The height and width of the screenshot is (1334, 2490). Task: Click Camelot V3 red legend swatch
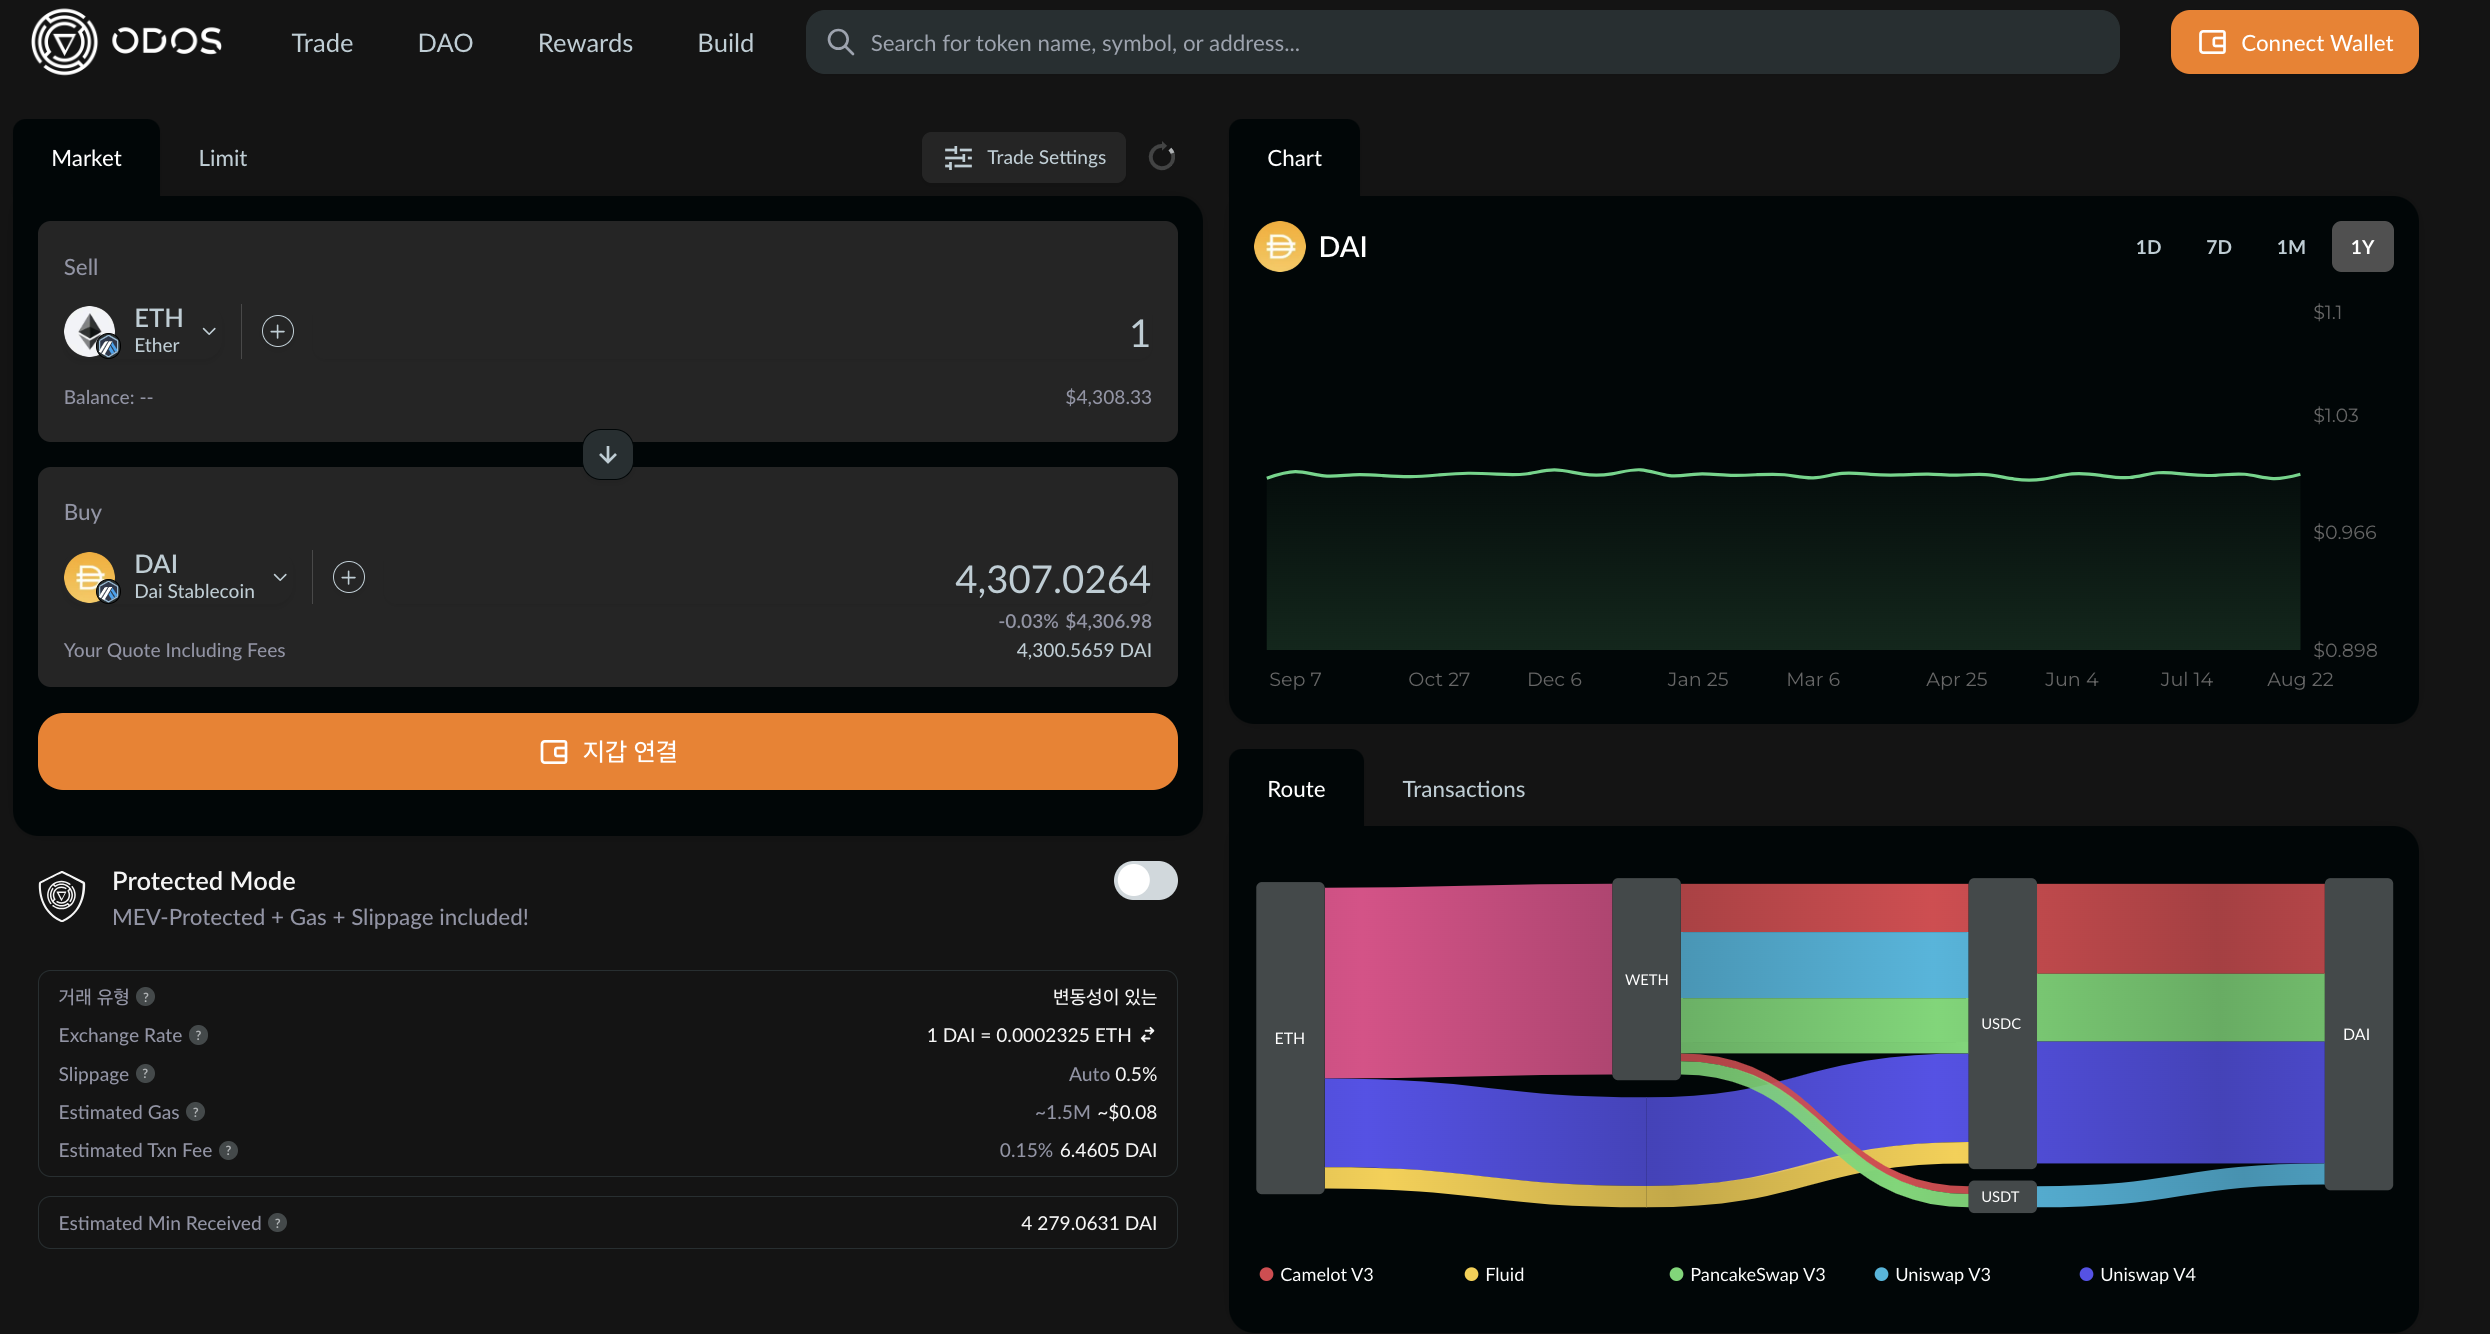click(x=1266, y=1274)
